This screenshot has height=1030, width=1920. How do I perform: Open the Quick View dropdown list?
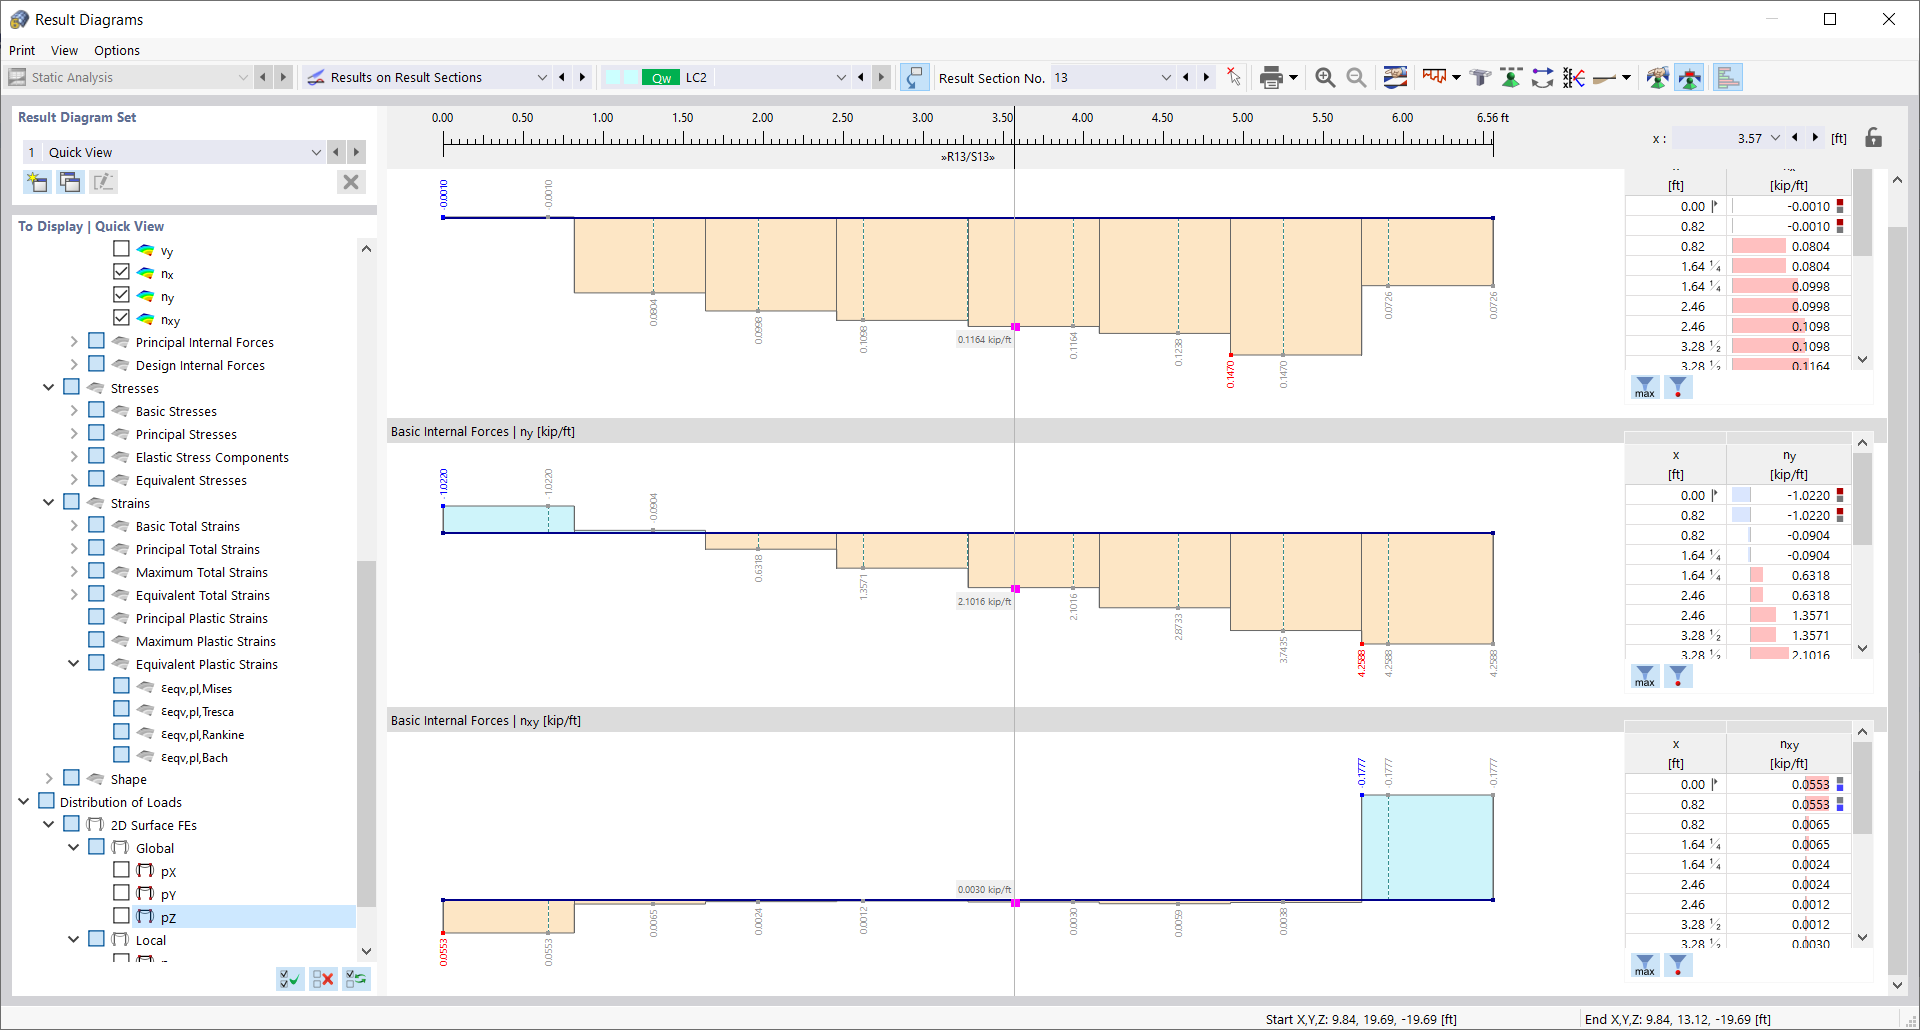click(x=316, y=152)
